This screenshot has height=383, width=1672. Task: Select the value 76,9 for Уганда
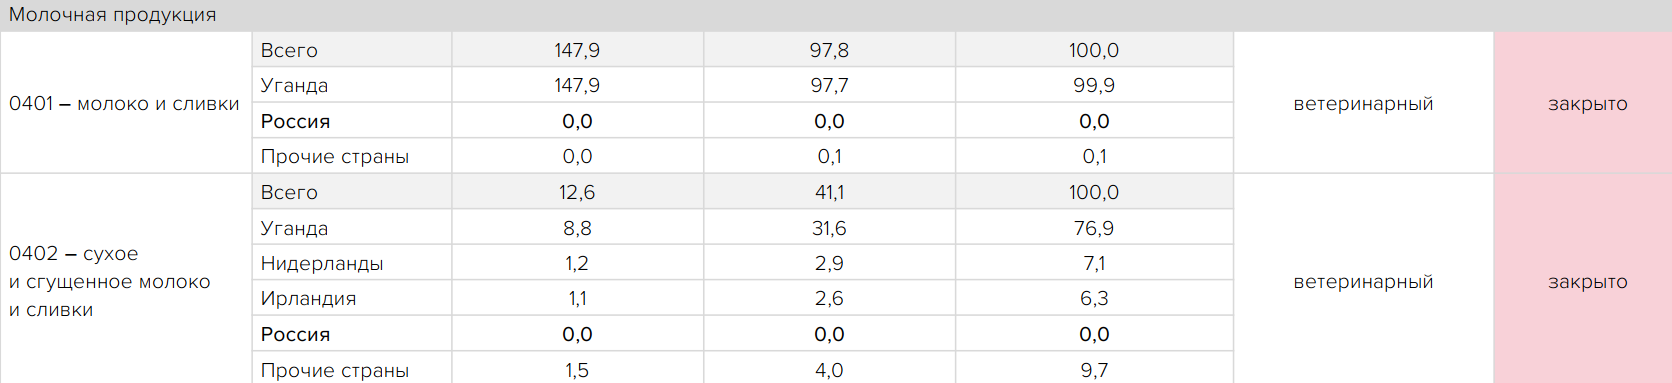click(x=1094, y=228)
